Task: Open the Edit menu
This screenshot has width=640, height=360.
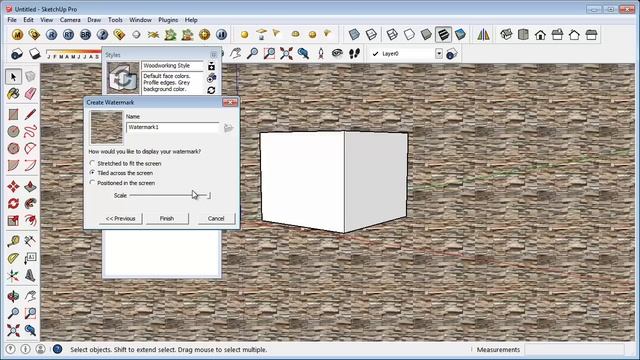Action: coord(28,20)
